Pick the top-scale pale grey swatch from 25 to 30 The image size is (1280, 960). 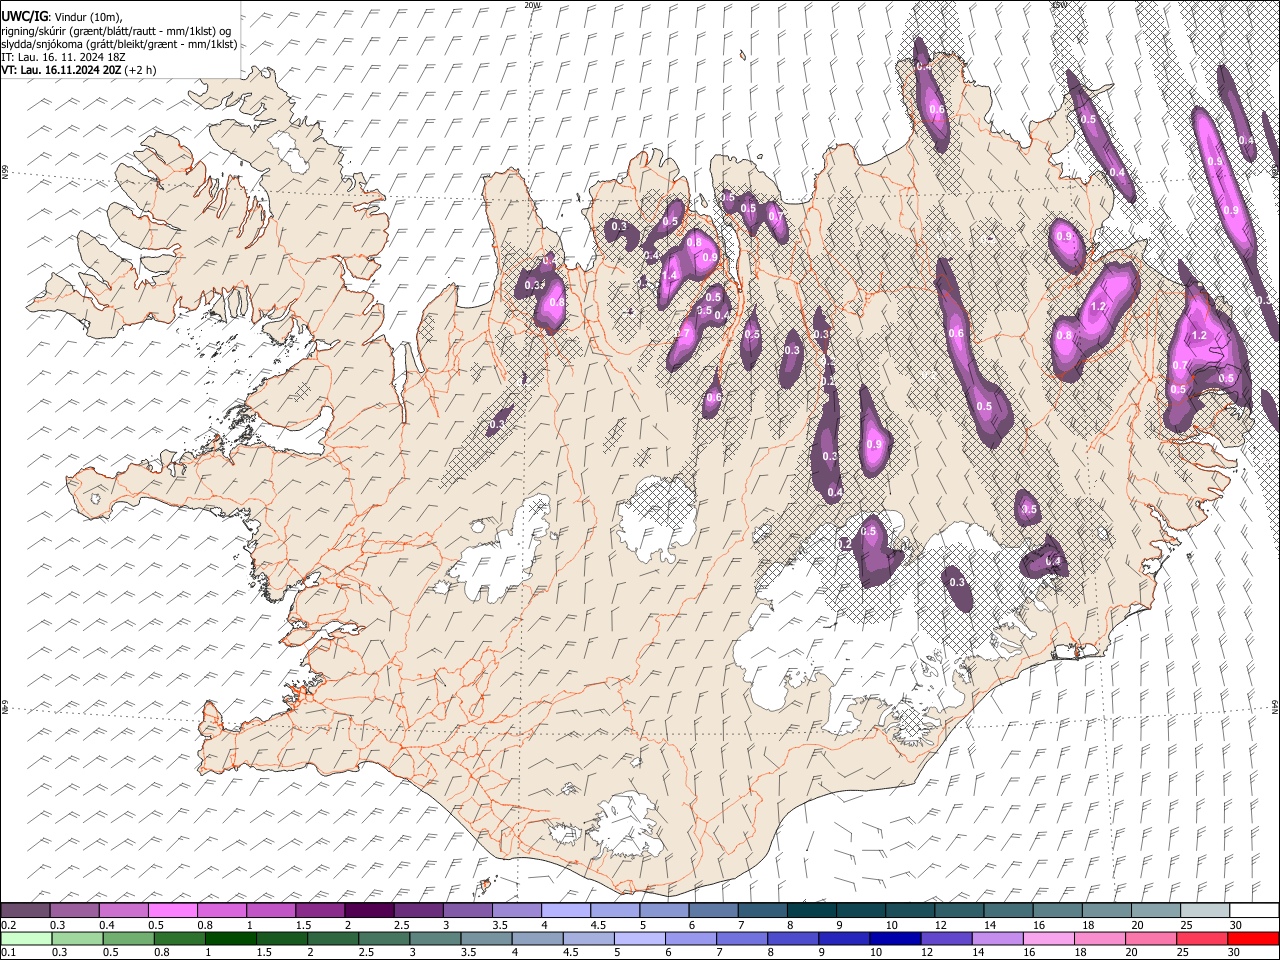[x=1204, y=911]
